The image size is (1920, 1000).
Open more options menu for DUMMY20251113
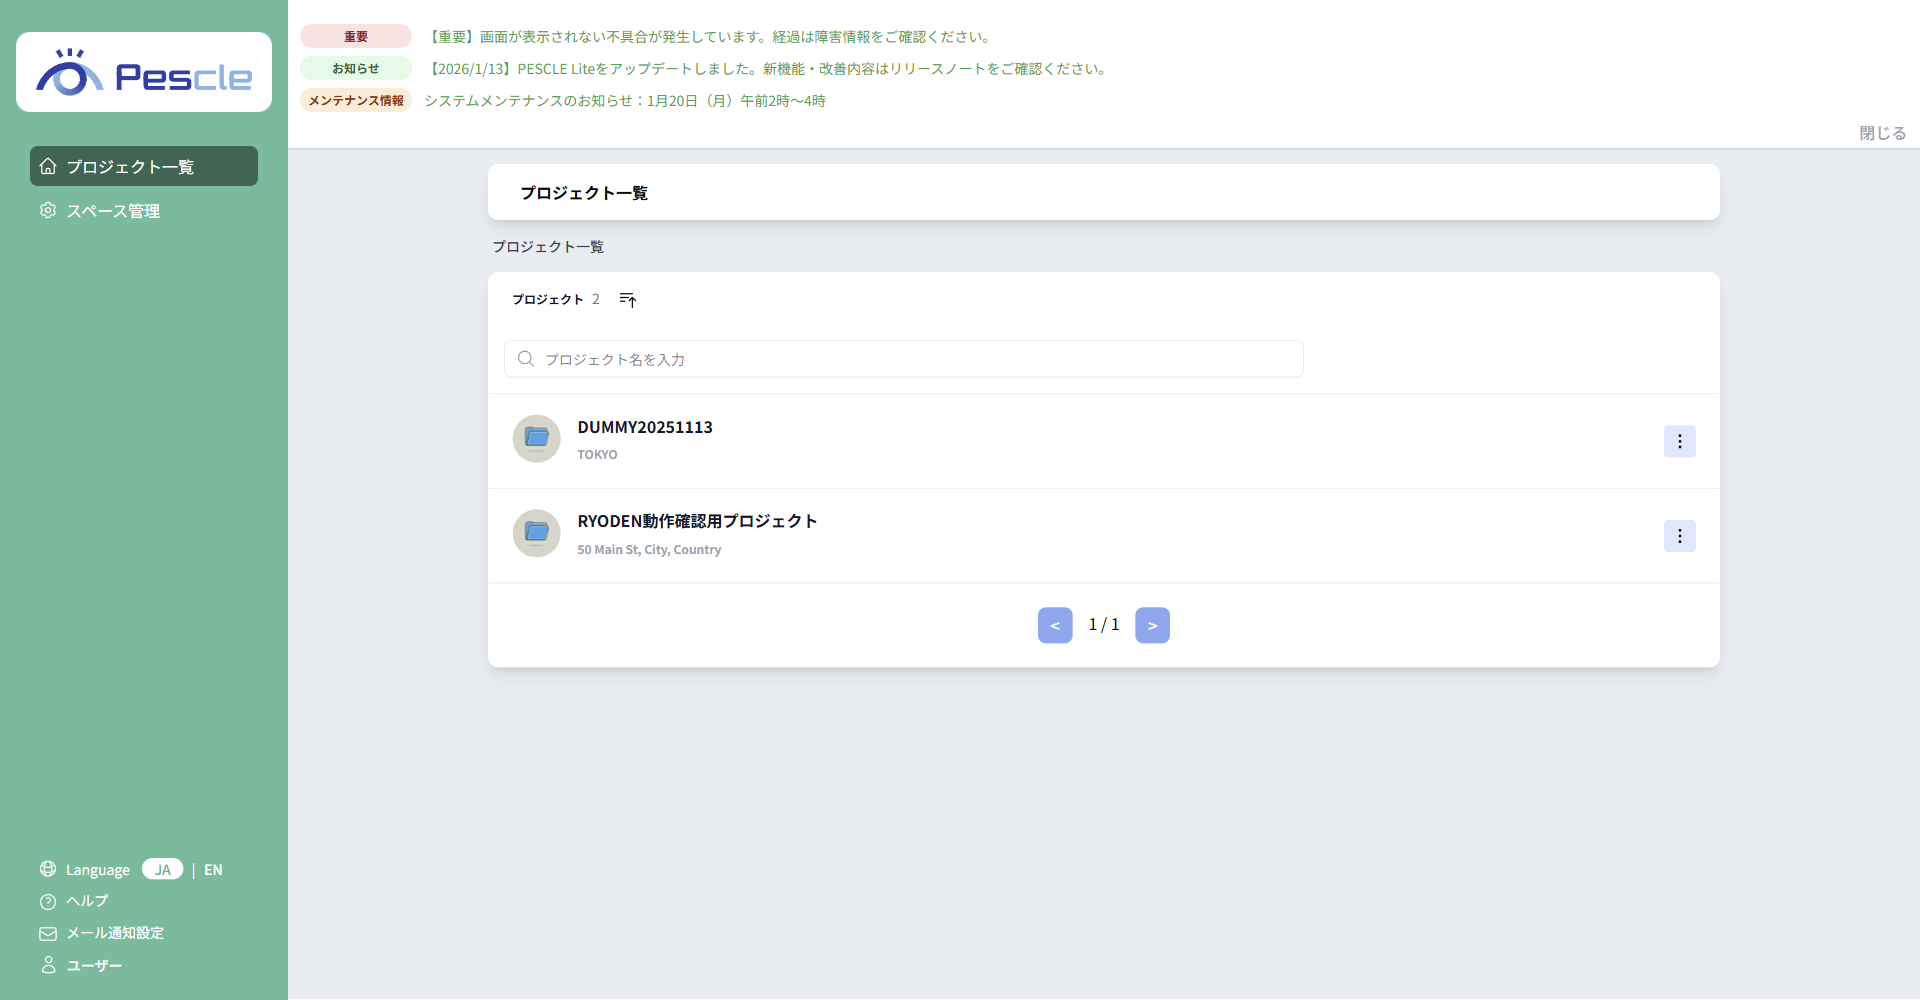coord(1679,441)
